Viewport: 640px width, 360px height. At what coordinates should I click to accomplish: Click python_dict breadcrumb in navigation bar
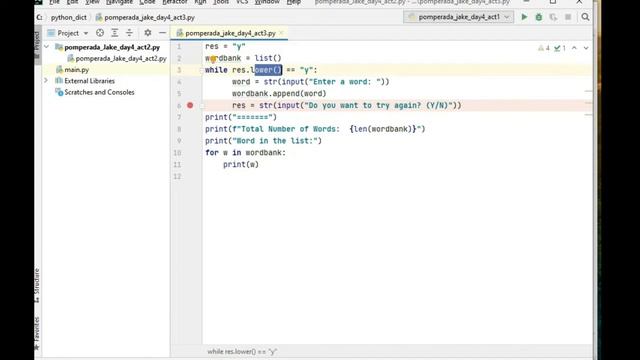(69, 18)
